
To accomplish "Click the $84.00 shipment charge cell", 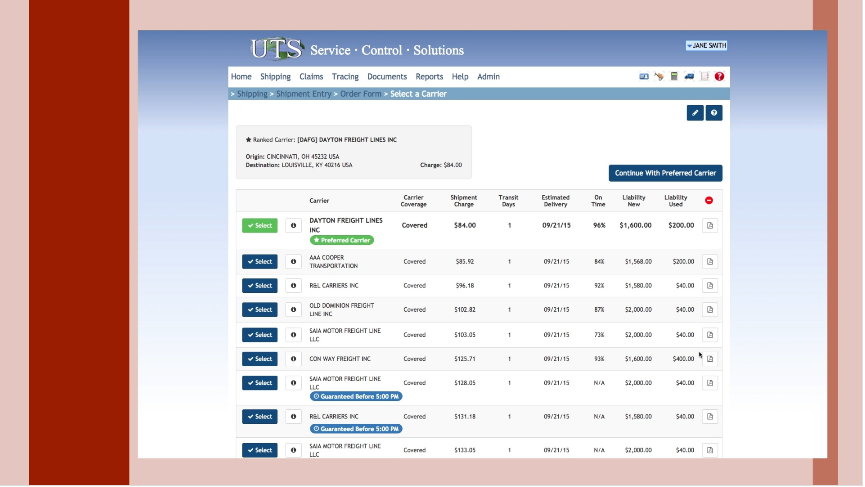I will [465, 226].
